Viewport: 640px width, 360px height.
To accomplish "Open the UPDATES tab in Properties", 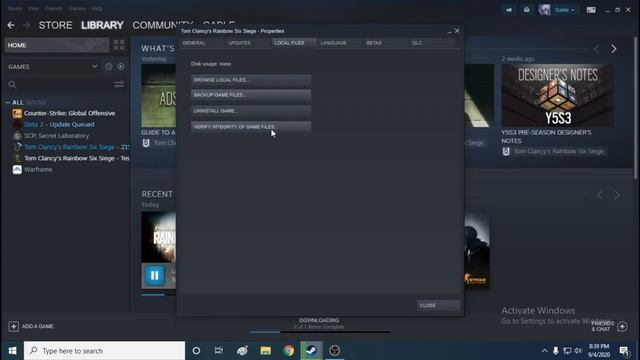I will 248,43.
